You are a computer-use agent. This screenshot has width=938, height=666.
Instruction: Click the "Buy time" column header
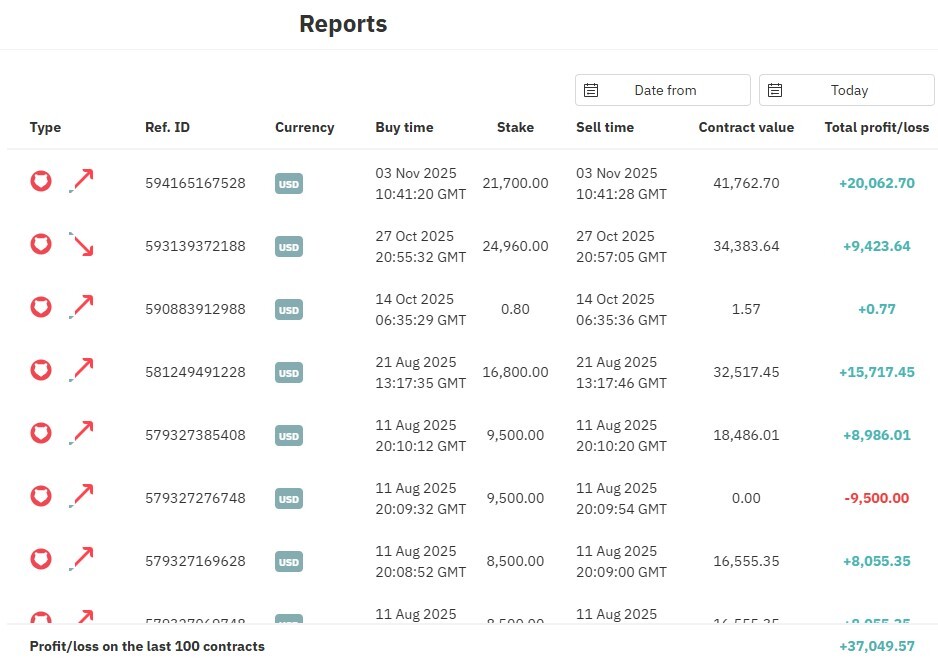[404, 127]
